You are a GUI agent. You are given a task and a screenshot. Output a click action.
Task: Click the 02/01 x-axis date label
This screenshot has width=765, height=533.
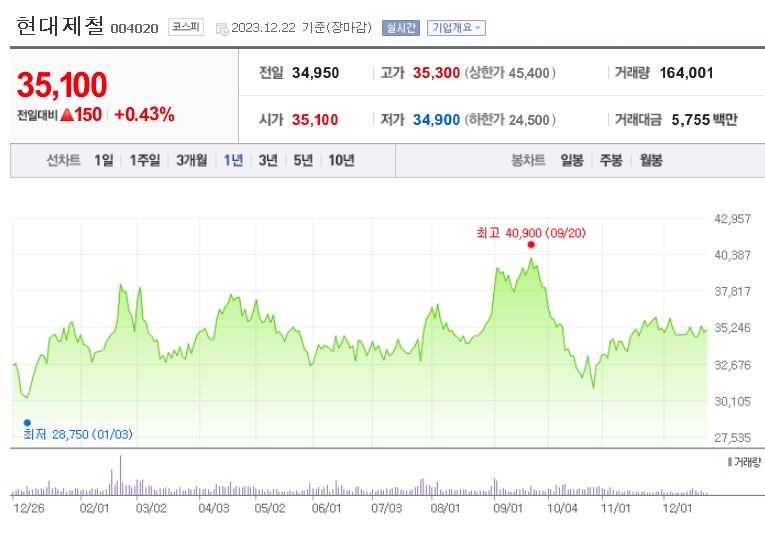[x=94, y=508]
